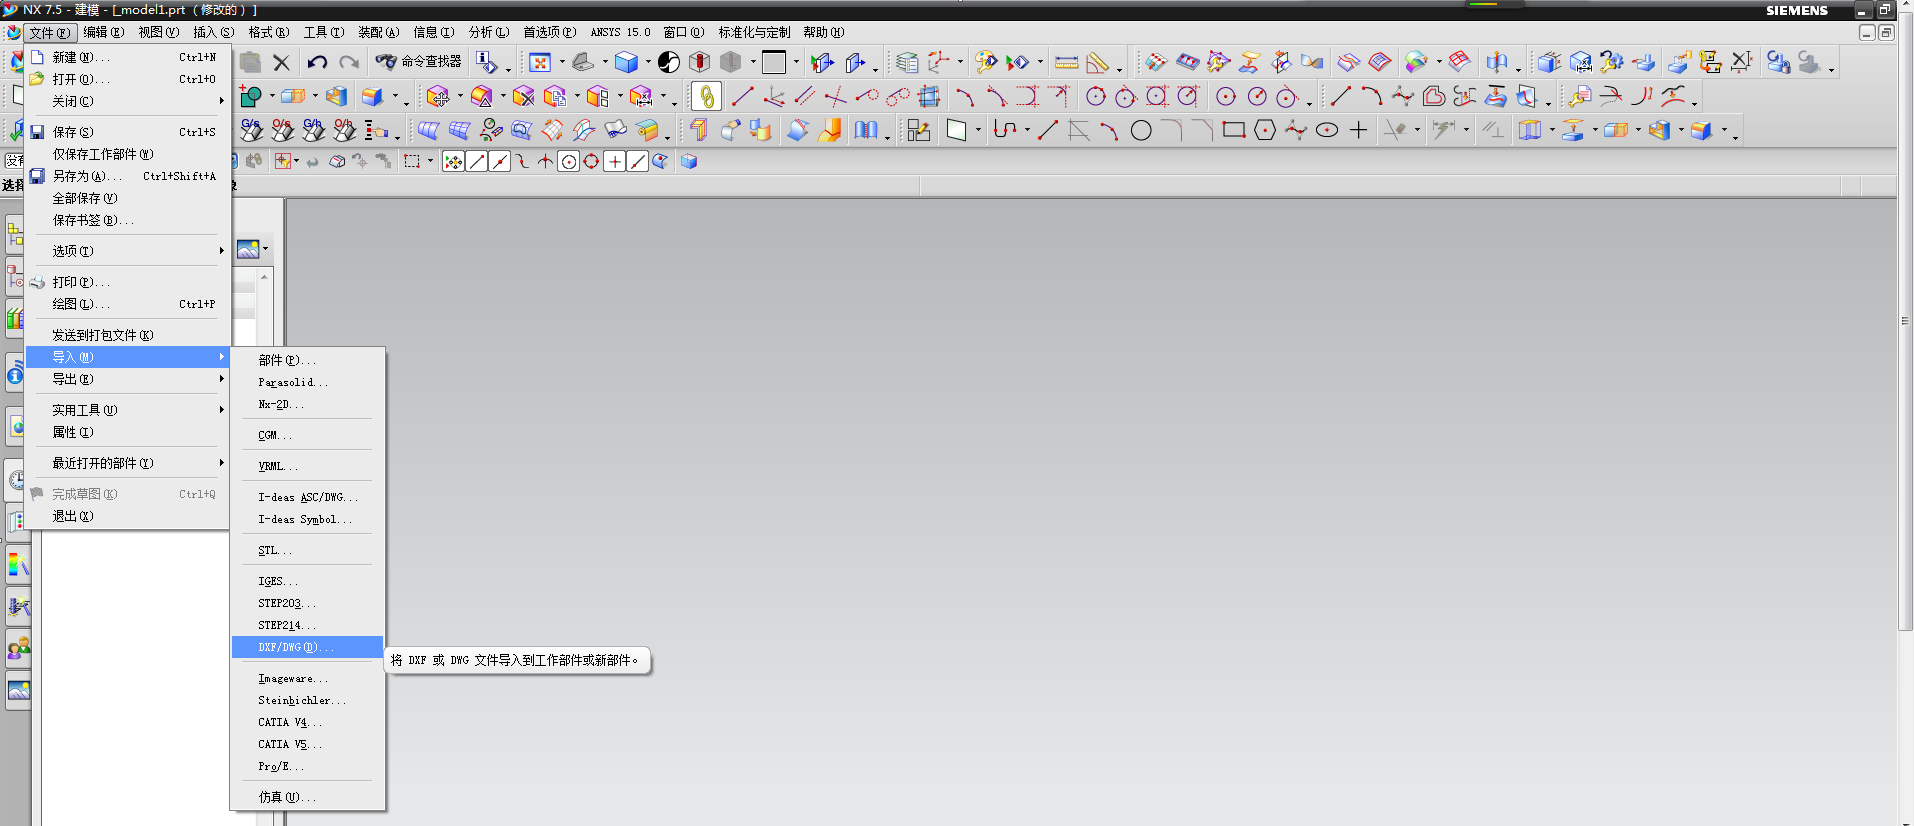This screenshot has height=826, width=1914.
Task: Click the right vertical scrollbar
Action: pyautogui.click(x=1905, y=320)
